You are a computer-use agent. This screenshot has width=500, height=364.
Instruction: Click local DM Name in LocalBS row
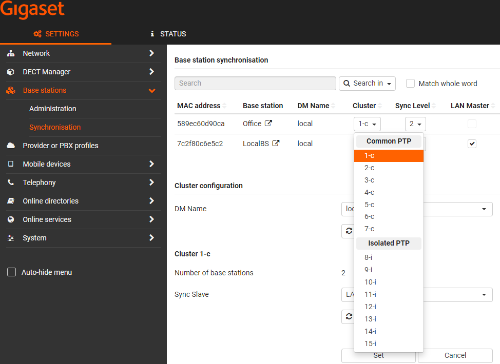coord(305,143)
